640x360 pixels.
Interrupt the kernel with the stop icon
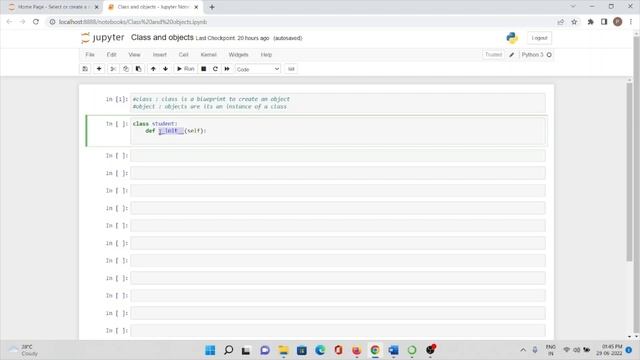(x=203, y=69)
